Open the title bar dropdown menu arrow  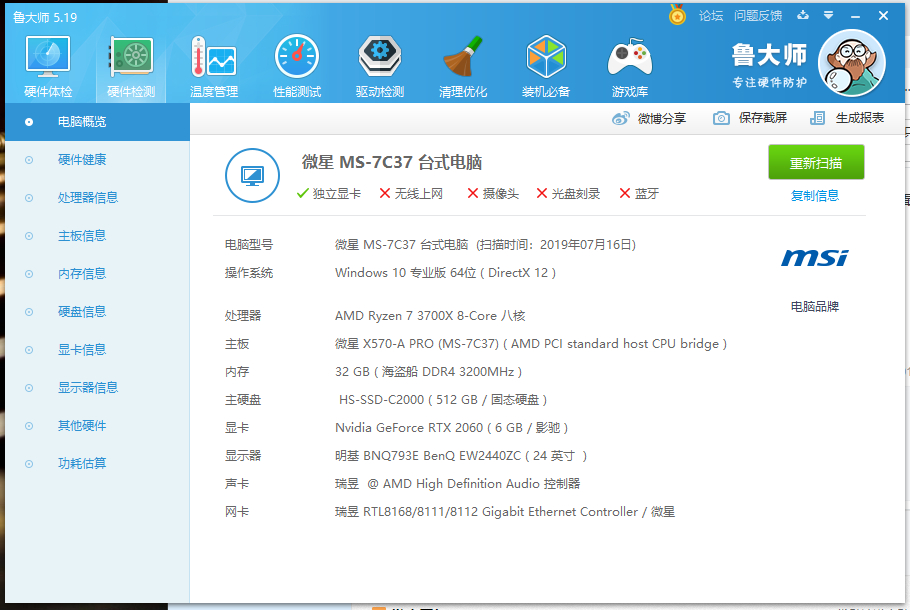[x=829, y=15]
